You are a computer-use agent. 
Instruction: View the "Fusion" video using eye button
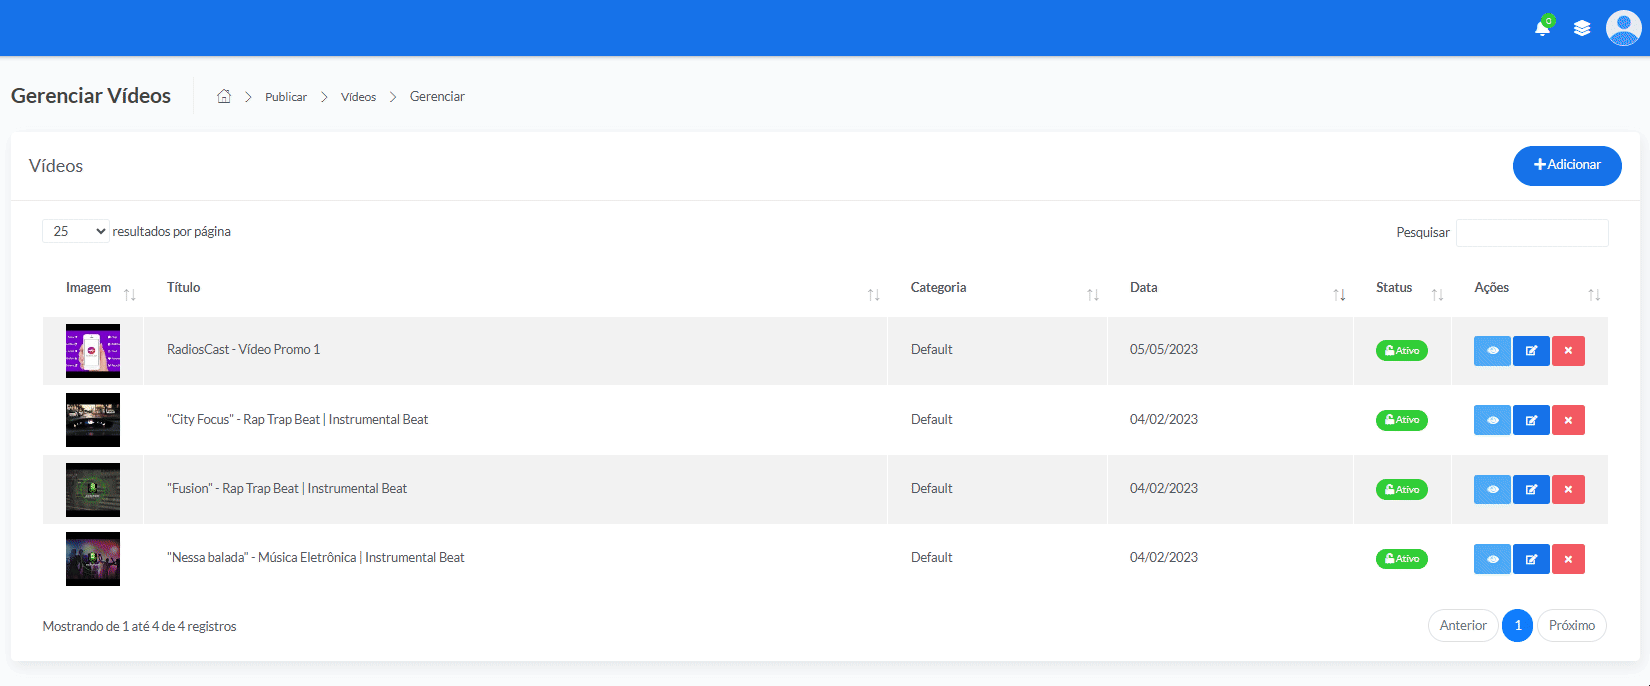click(x=1492, y=490)
